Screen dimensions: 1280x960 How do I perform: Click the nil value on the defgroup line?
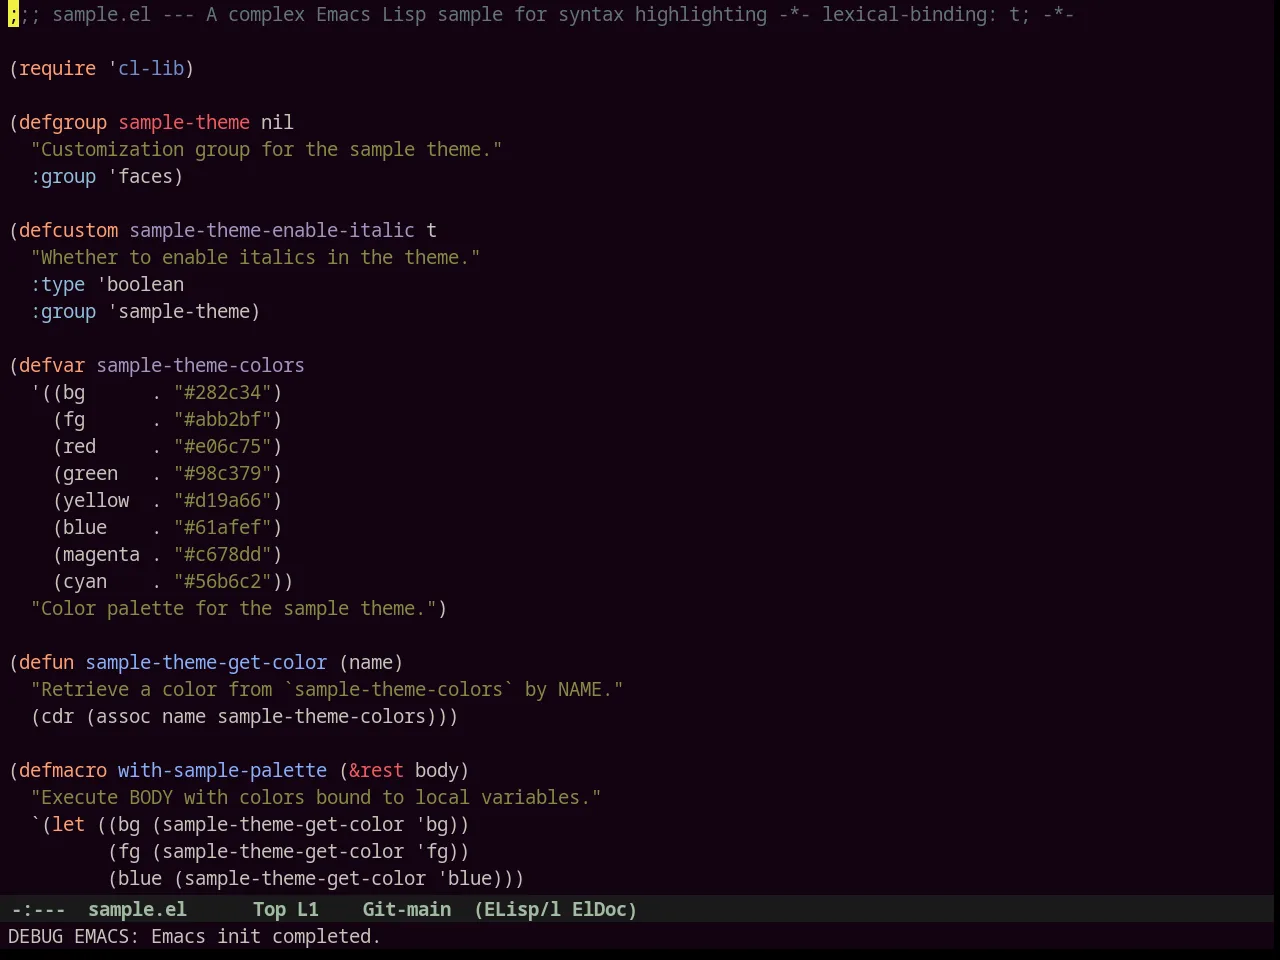[x=278, y=122]
